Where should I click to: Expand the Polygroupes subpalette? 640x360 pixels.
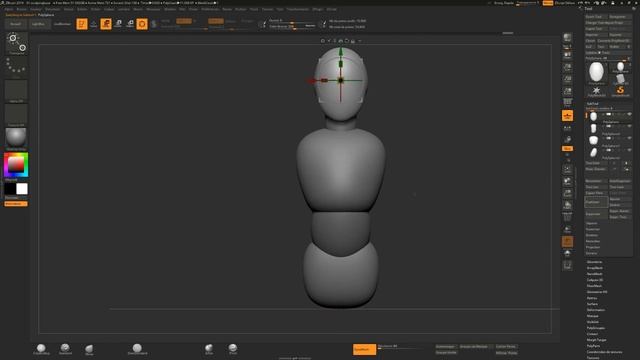pos(596,328)
